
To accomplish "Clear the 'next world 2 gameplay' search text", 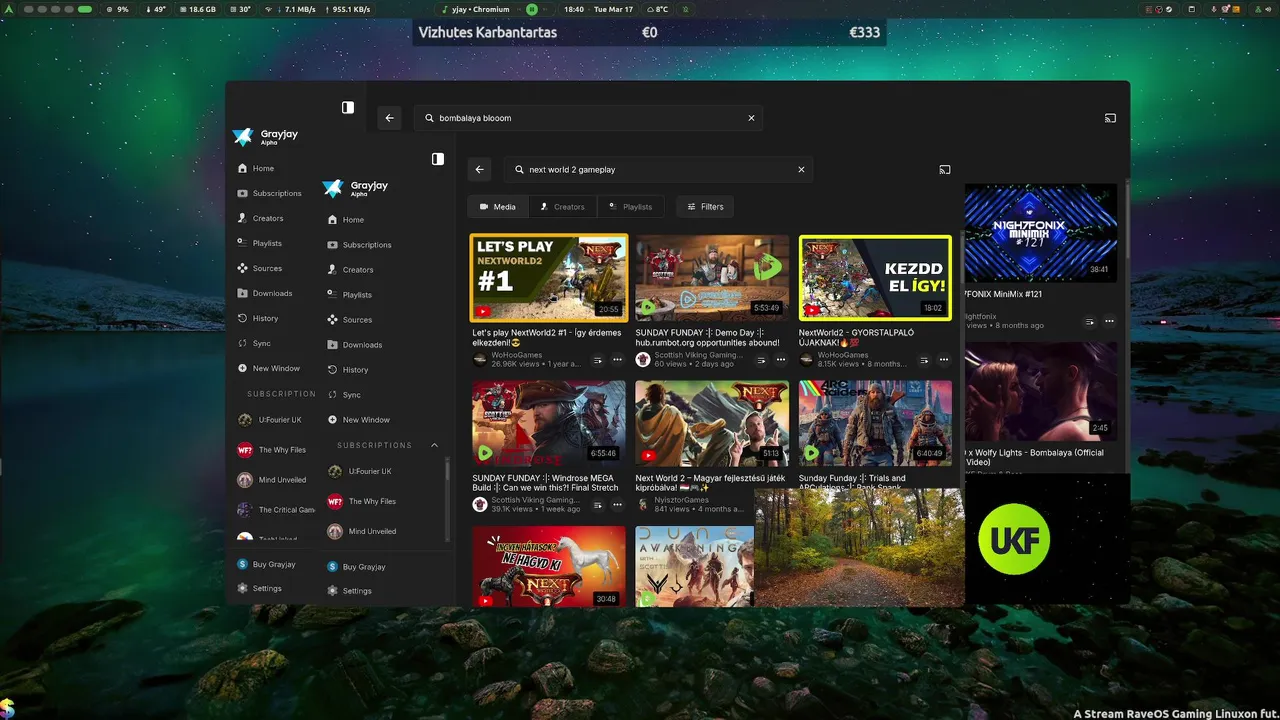I will (x=801, y=170).
